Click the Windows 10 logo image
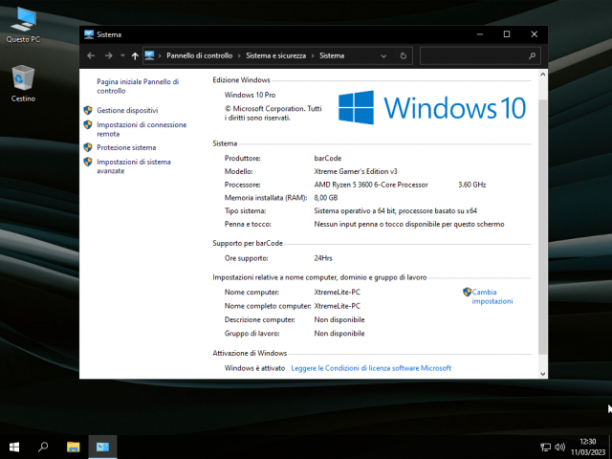Viewport: 612px width, 459px height. coord(432,108)
